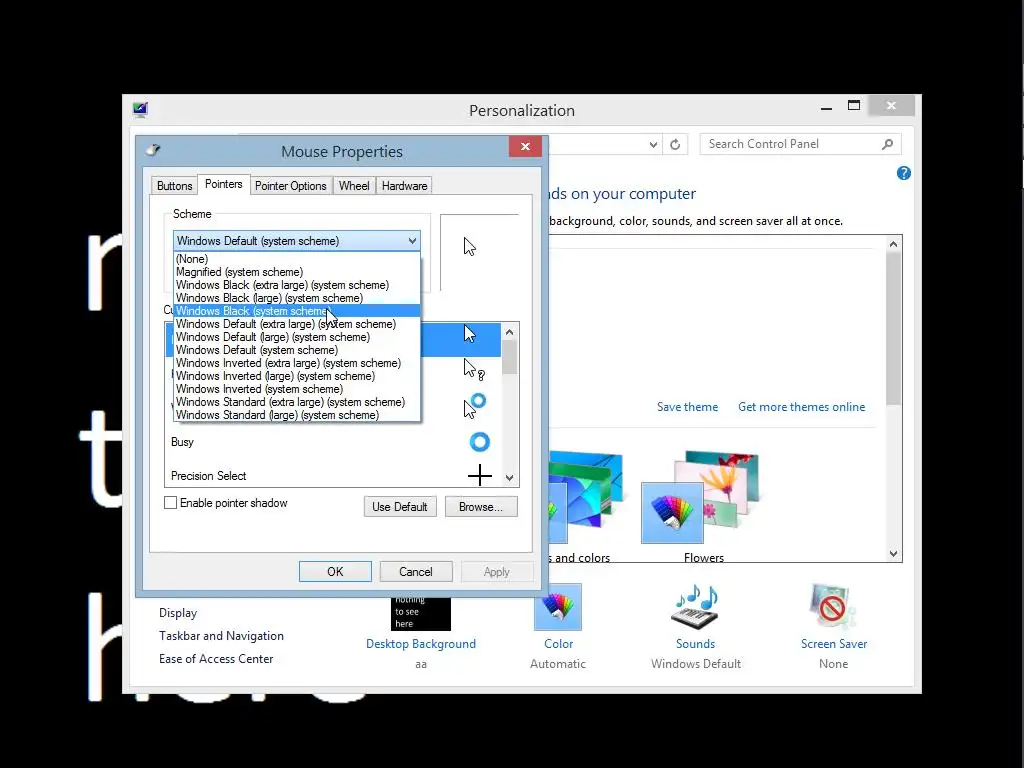Switch to the Pointers tab
Screen dimensions: 1024x768
tap(223, 184)
